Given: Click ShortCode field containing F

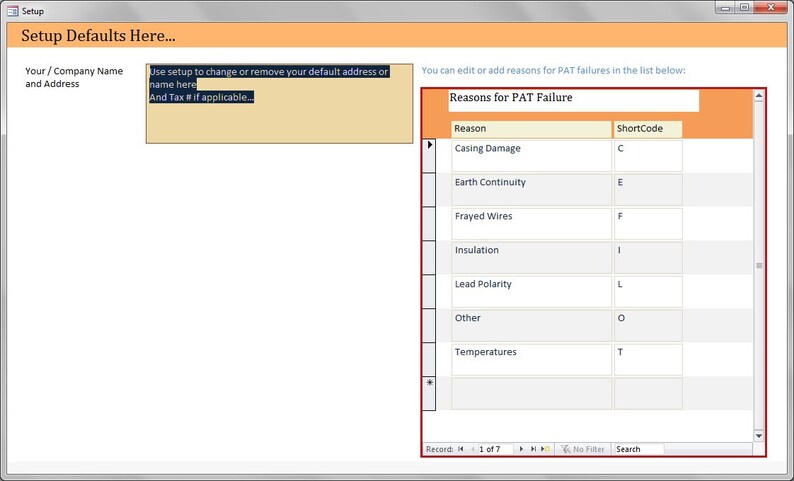Looking at the screenshot, I should [x=648, y=224].
